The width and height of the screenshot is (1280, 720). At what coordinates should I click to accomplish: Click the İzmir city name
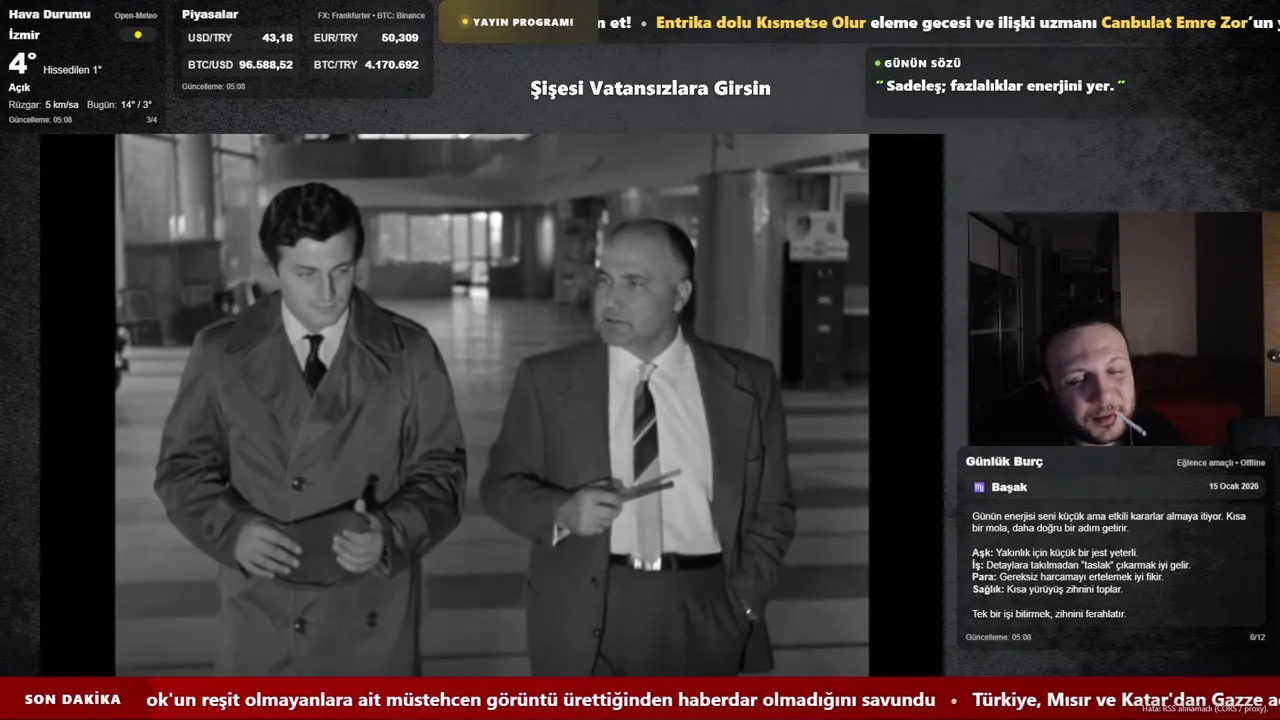tap(24, 35)
